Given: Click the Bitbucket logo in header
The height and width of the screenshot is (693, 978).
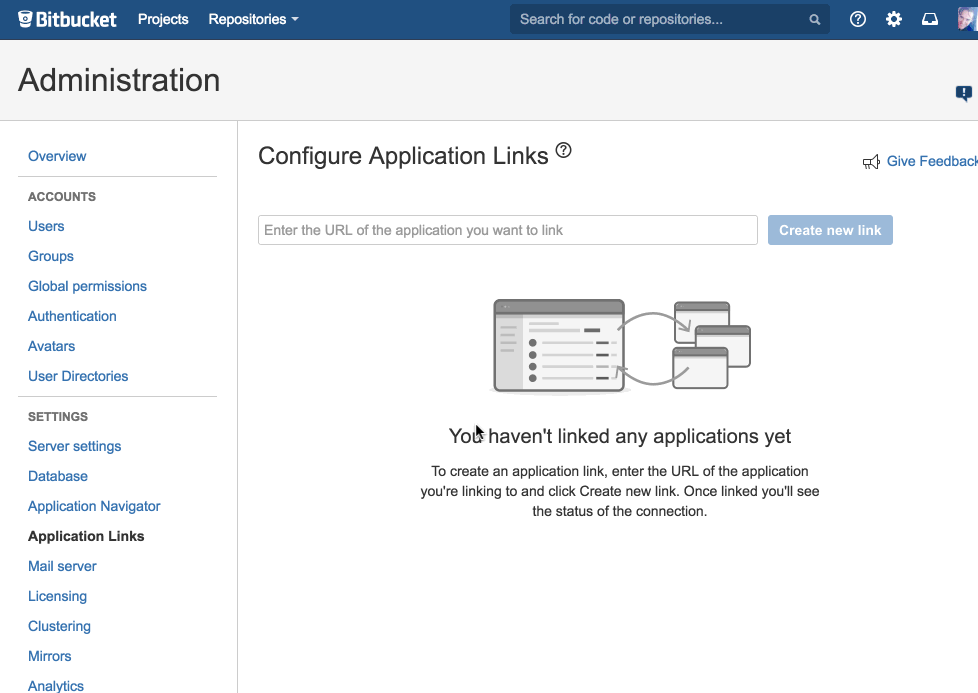Looking at the screenshot, I should tap(67, 19).
